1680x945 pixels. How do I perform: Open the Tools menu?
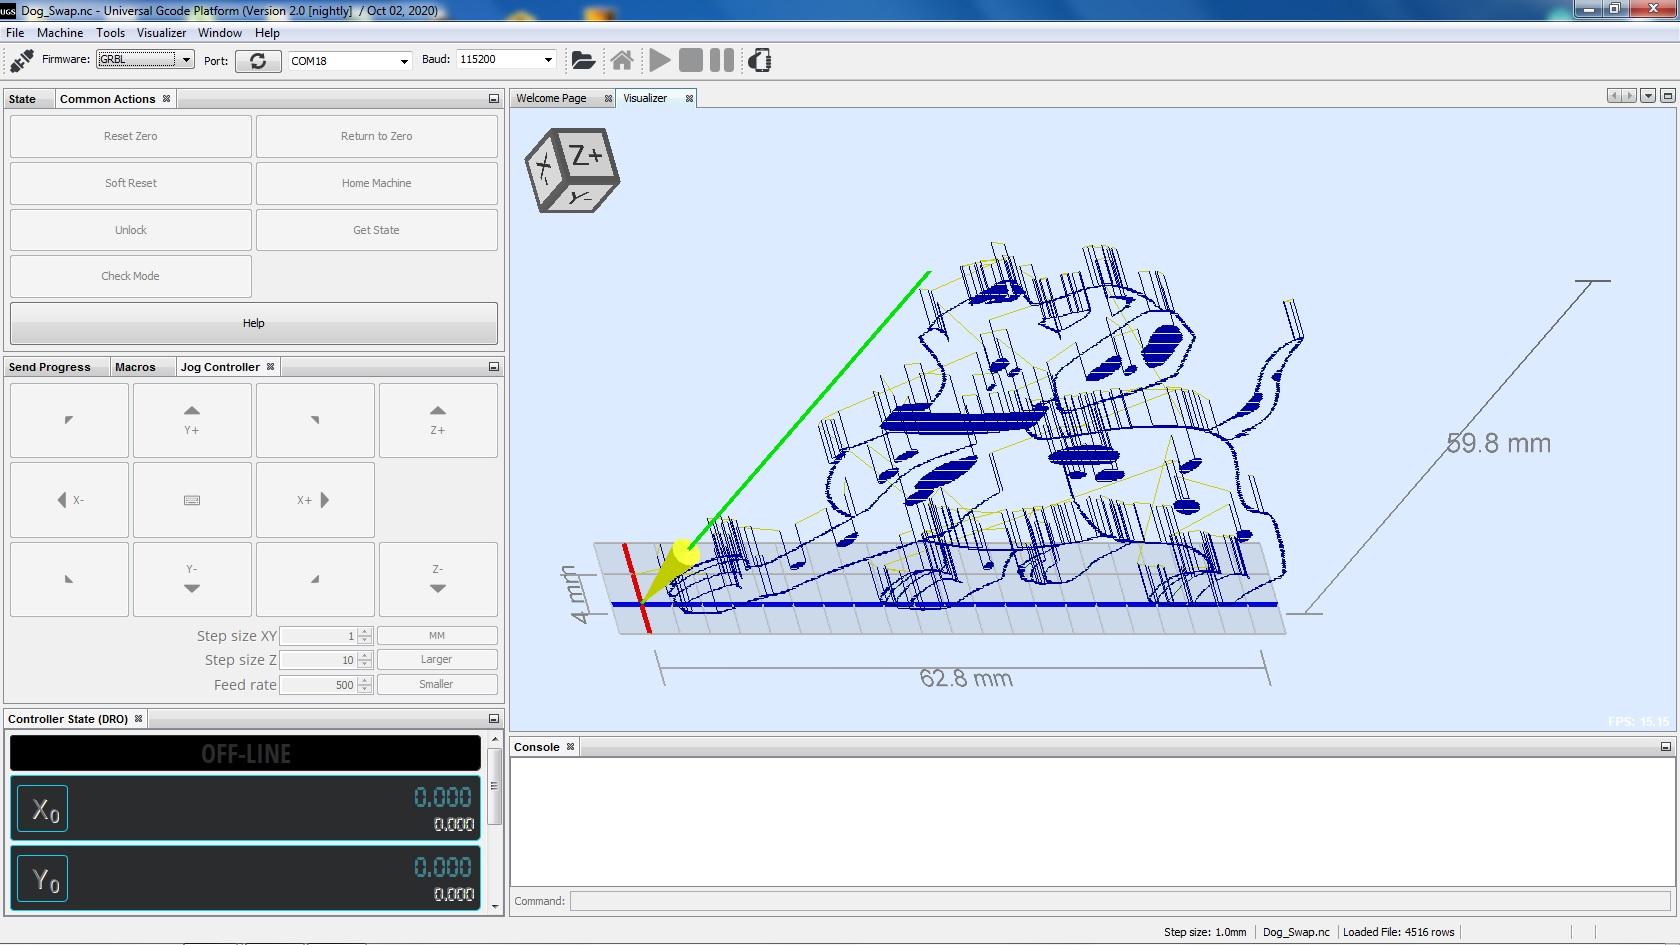110,33
